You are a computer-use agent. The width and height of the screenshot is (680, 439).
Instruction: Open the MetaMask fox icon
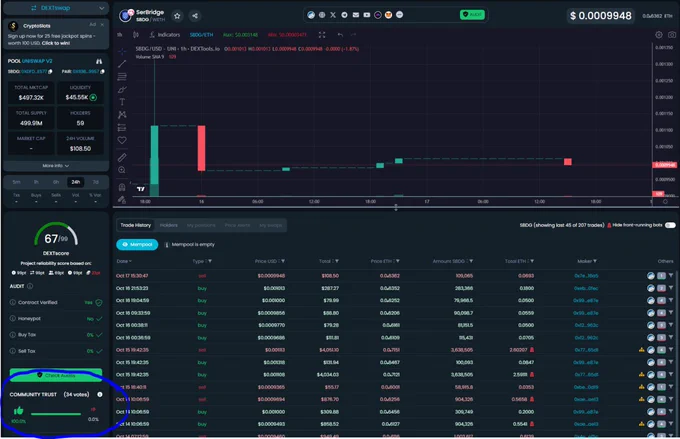(389, 15)
